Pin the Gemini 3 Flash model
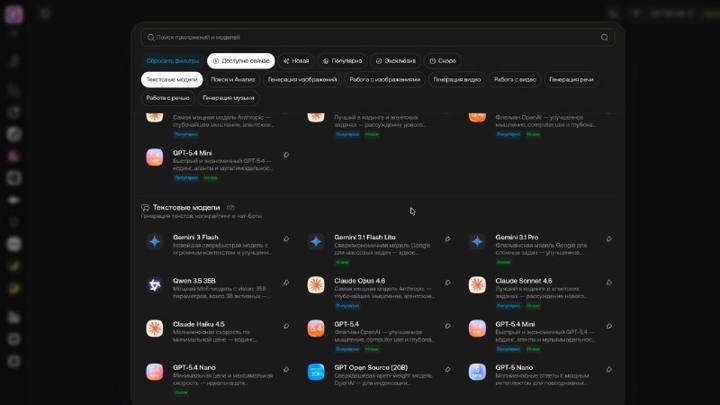 click(286, 239)
